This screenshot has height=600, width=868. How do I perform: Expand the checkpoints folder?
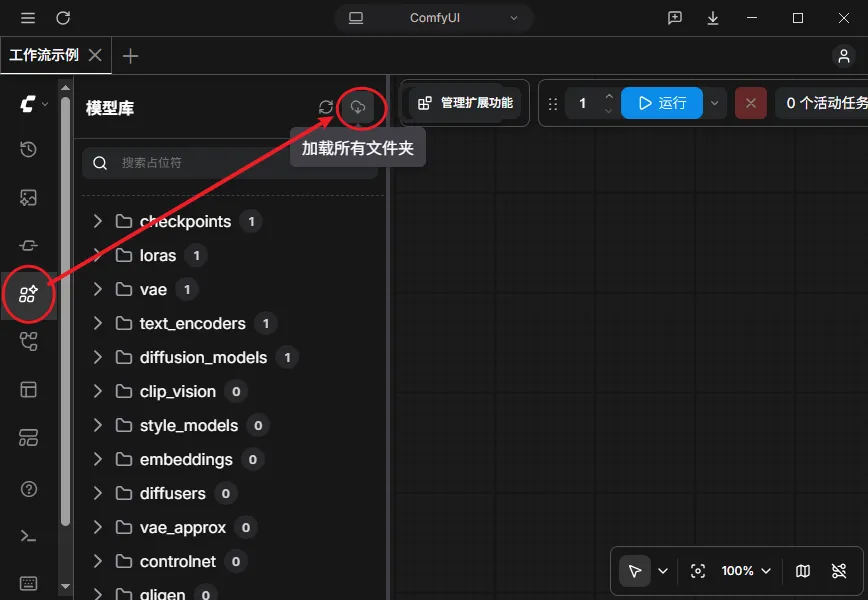[x=97, y=221]
